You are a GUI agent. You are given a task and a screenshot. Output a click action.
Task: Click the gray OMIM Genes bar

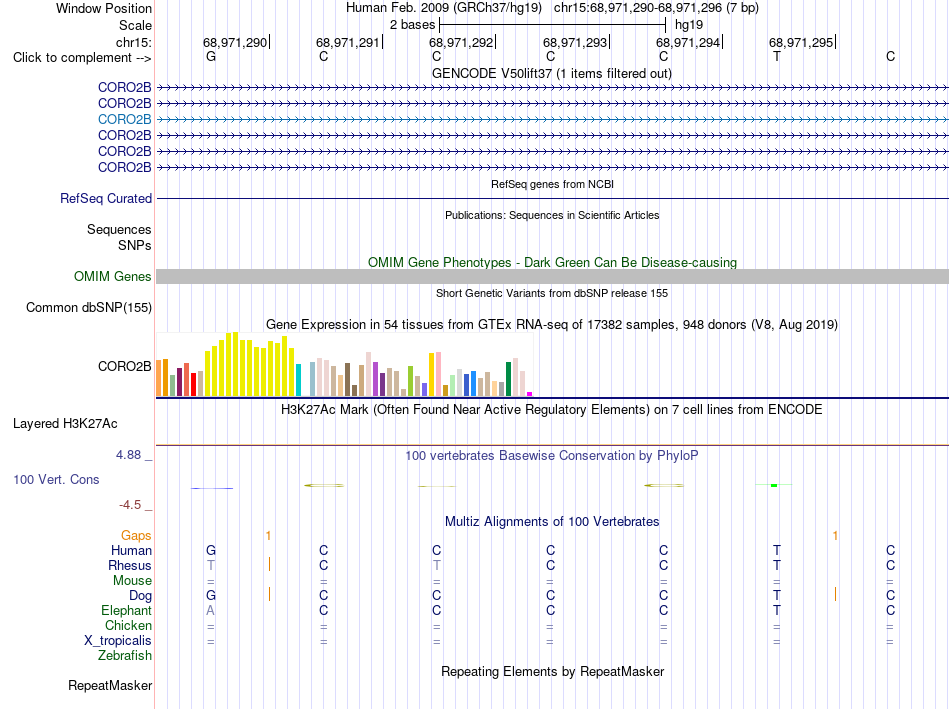coord(552,276)
